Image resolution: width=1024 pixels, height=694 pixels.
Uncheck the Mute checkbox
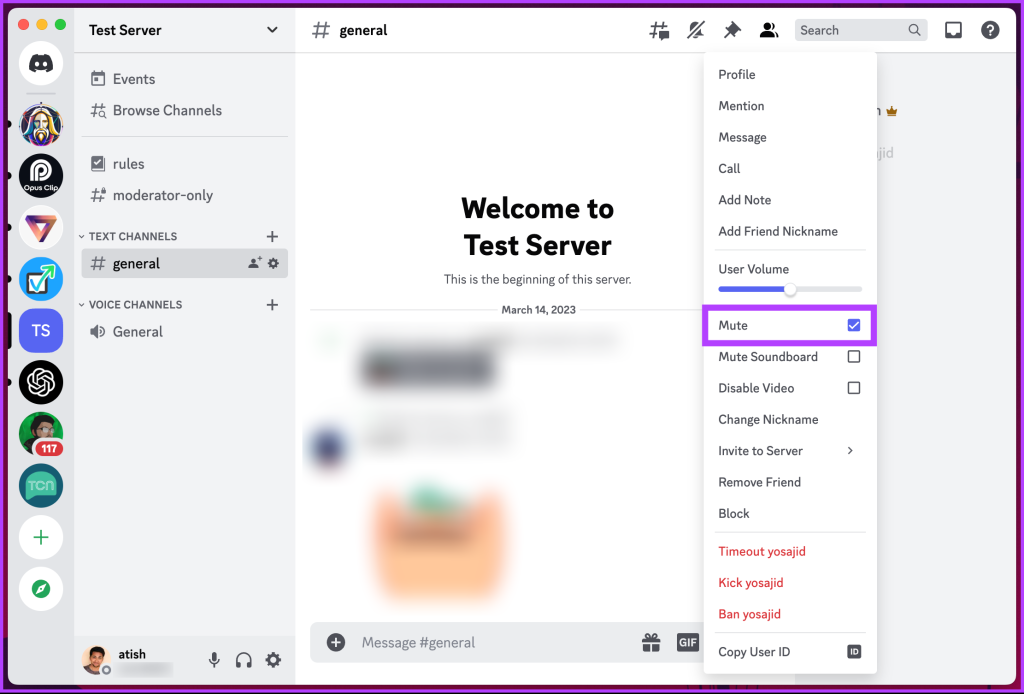[x=853, y=324]
